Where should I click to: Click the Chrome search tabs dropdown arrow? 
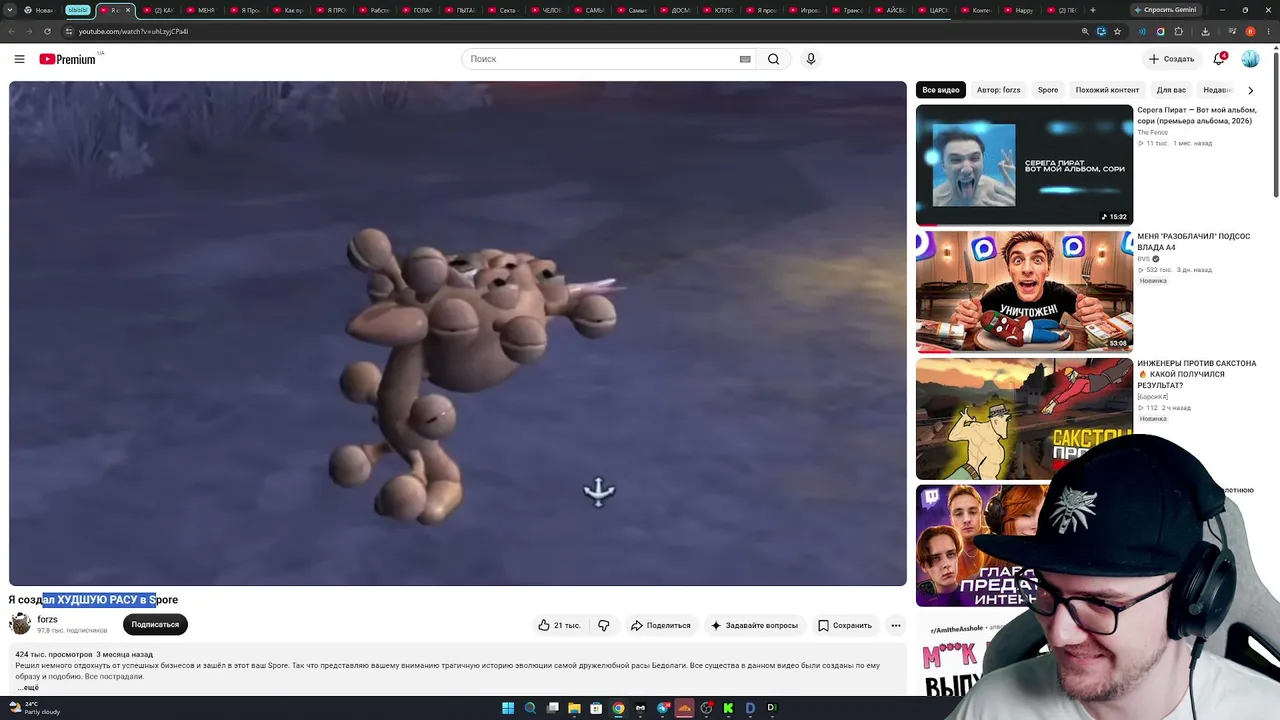coord(12,10)
